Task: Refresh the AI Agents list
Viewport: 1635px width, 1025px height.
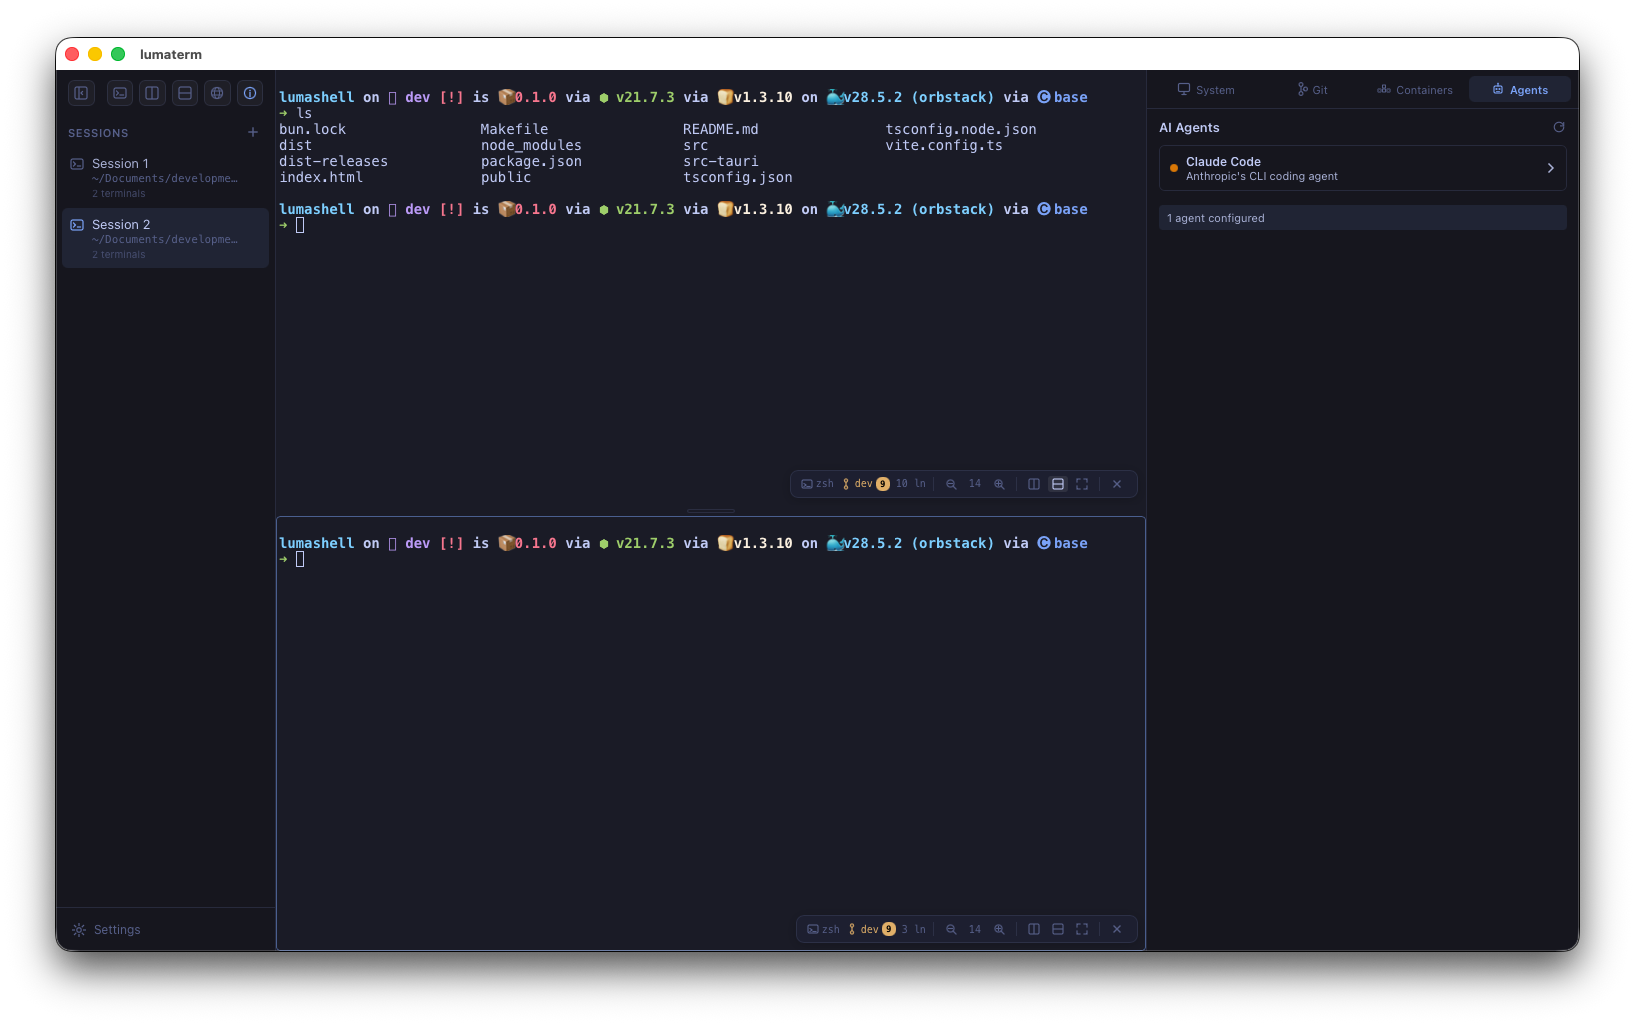Action: pos(1558,127)
